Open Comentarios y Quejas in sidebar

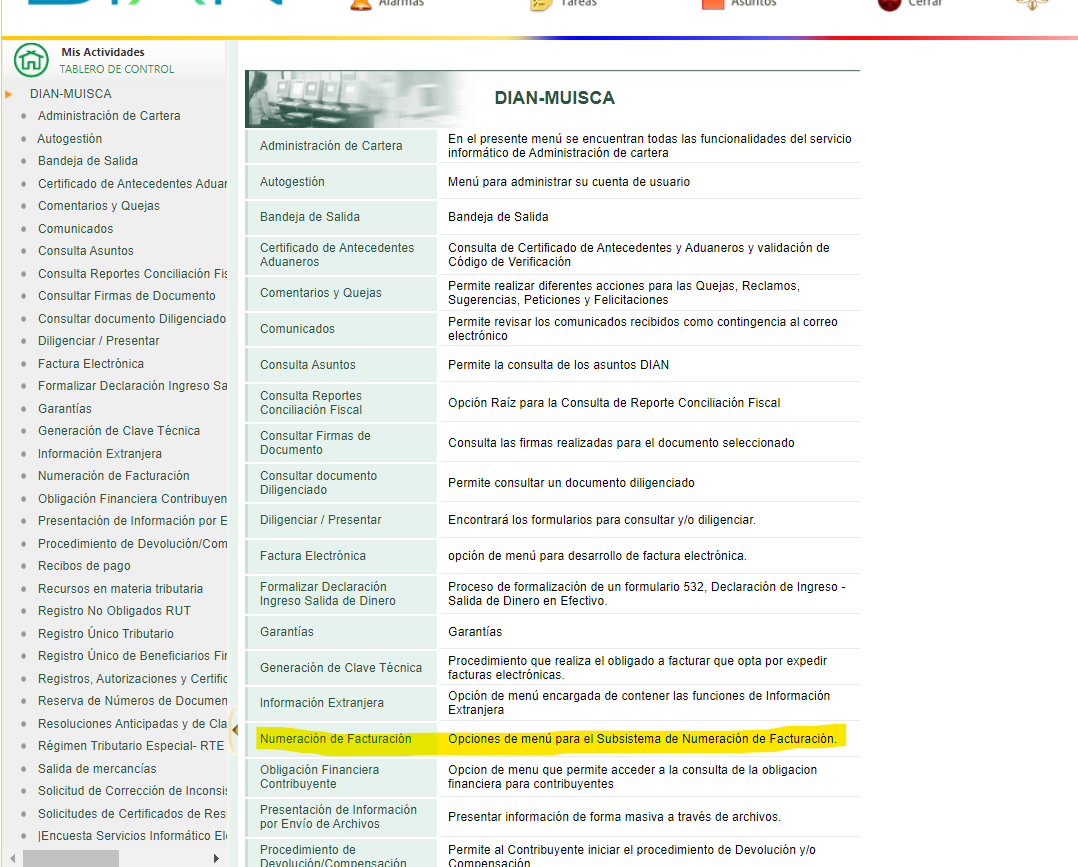(x=98, y=206)
